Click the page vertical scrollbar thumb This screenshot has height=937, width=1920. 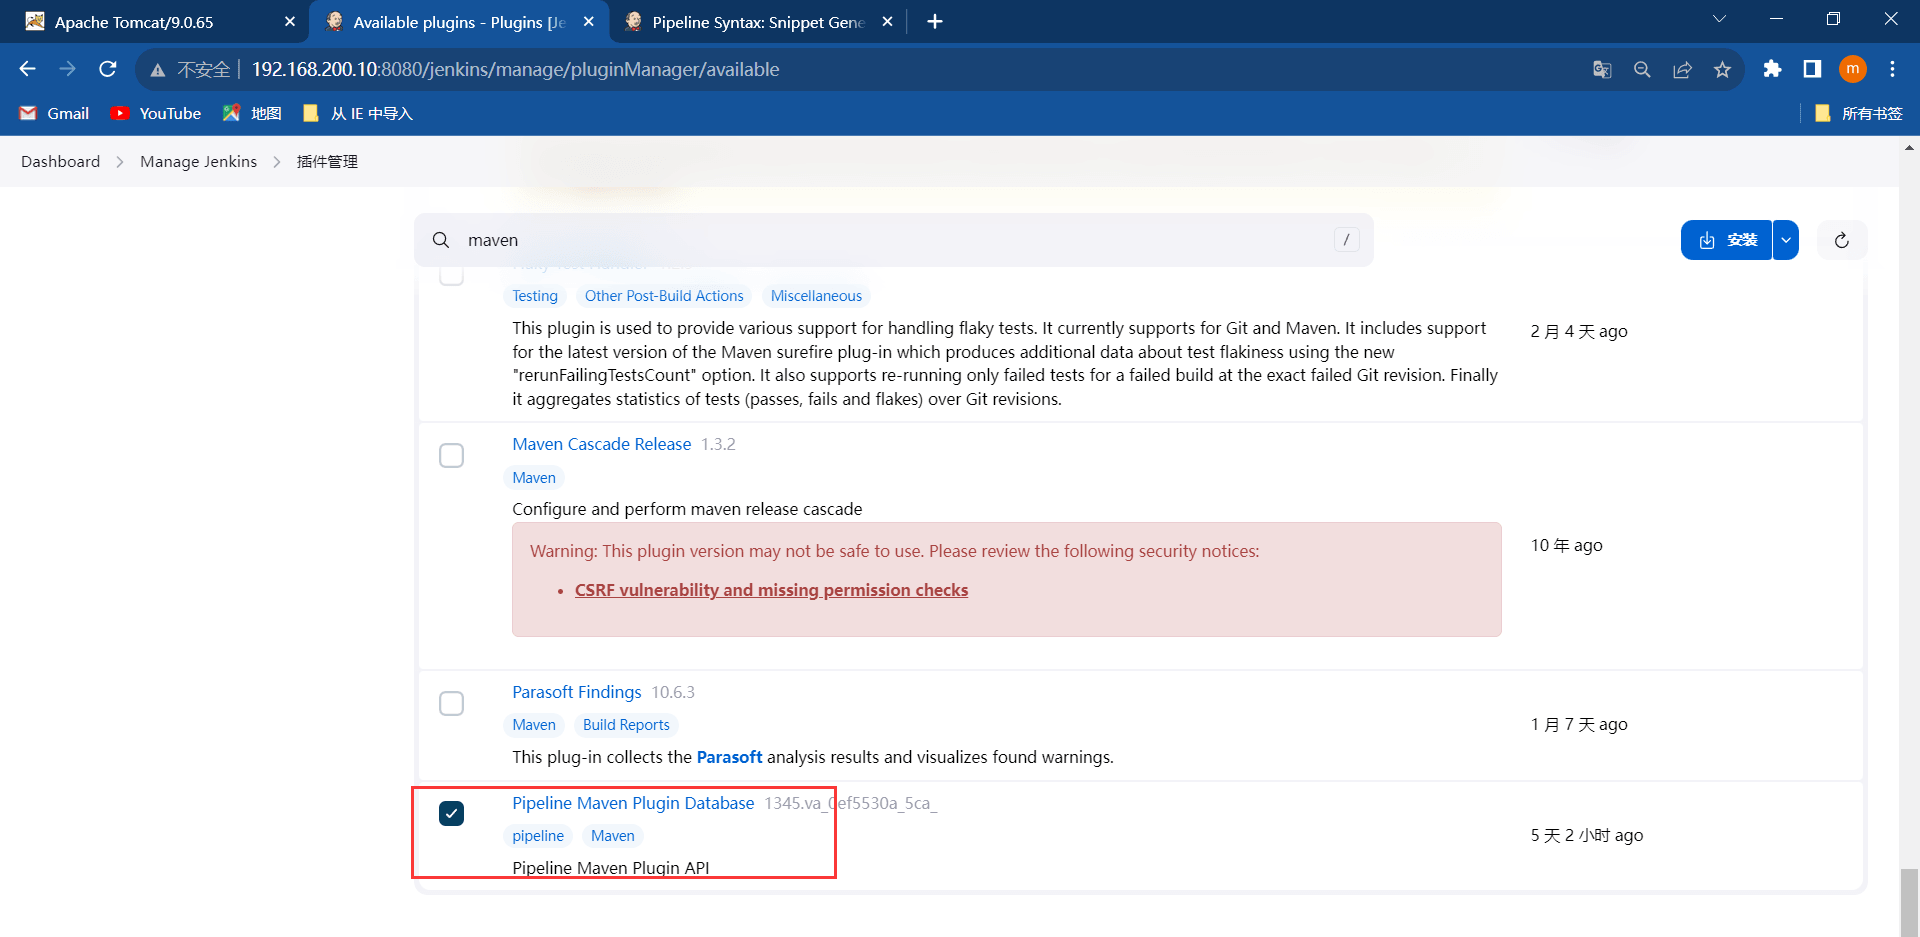(1910, 902)
